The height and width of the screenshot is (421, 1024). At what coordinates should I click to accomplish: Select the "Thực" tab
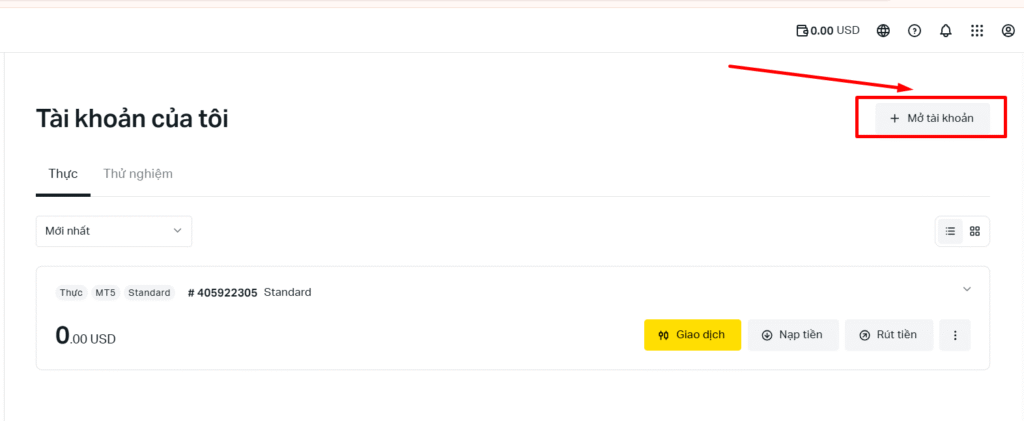pos(63,174)
